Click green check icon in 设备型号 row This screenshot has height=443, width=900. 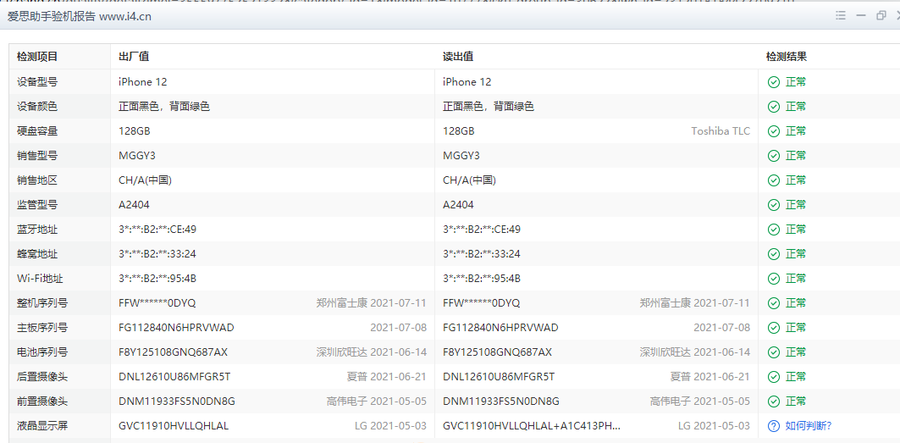click(x=773, y=82)
